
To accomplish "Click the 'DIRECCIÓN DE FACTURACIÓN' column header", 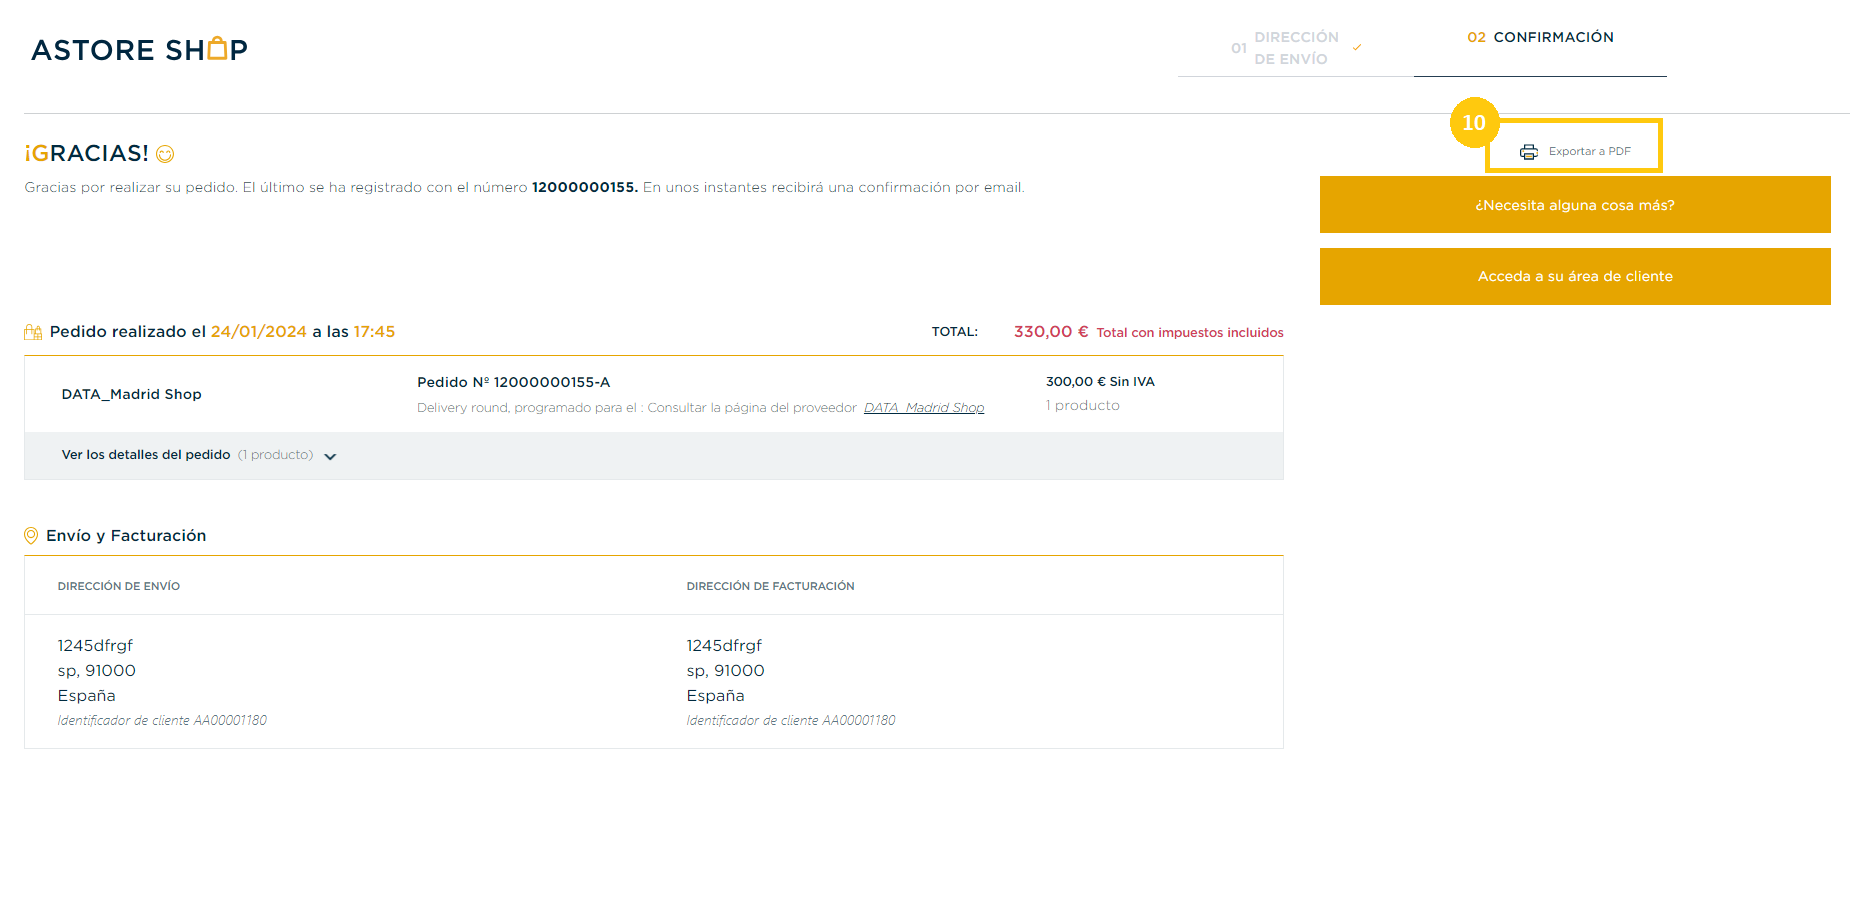I will 770,586.
